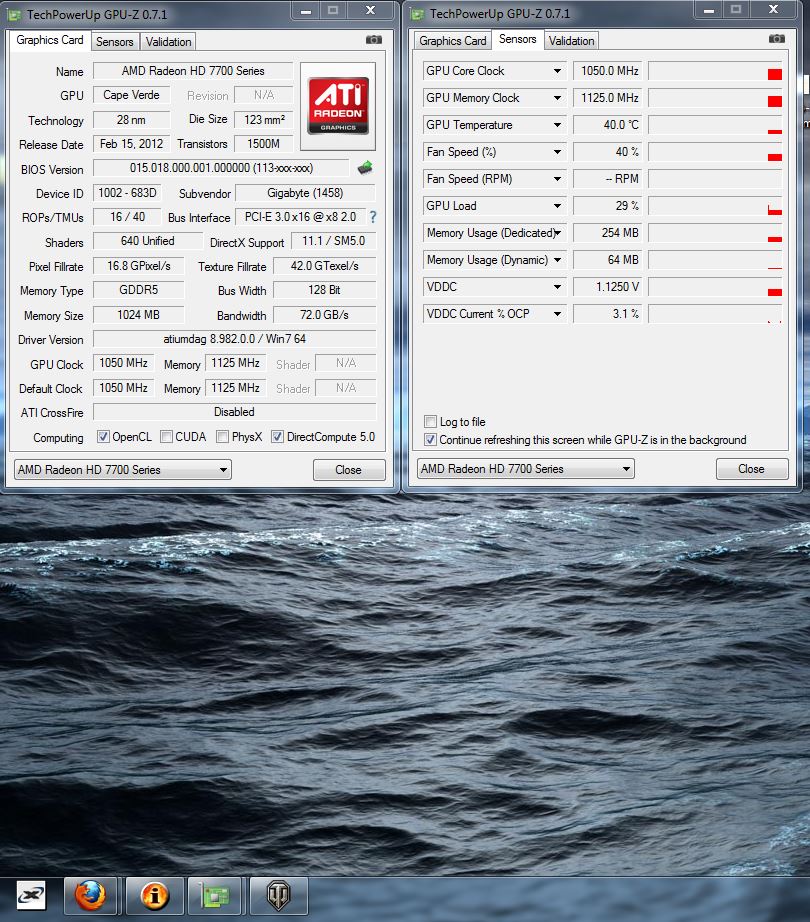Toggle the CUDA checkbox

coord(166,437)
